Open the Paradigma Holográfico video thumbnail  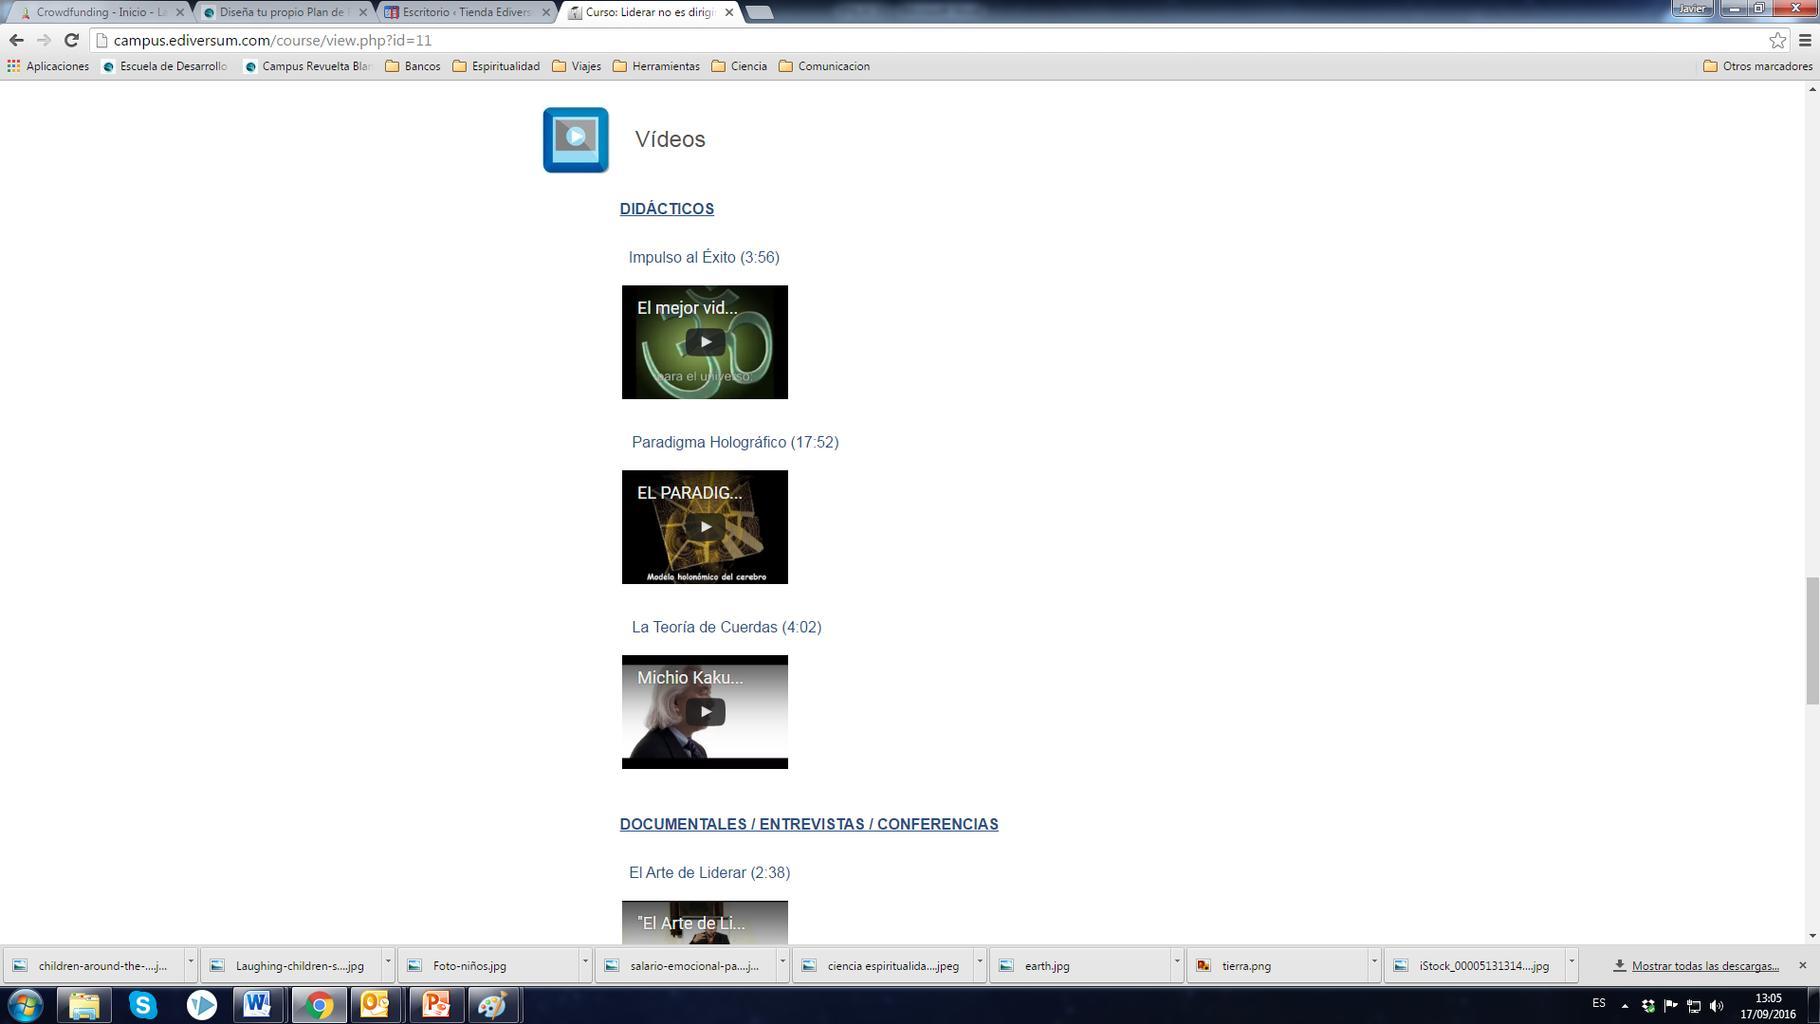[x=705, y=527]
